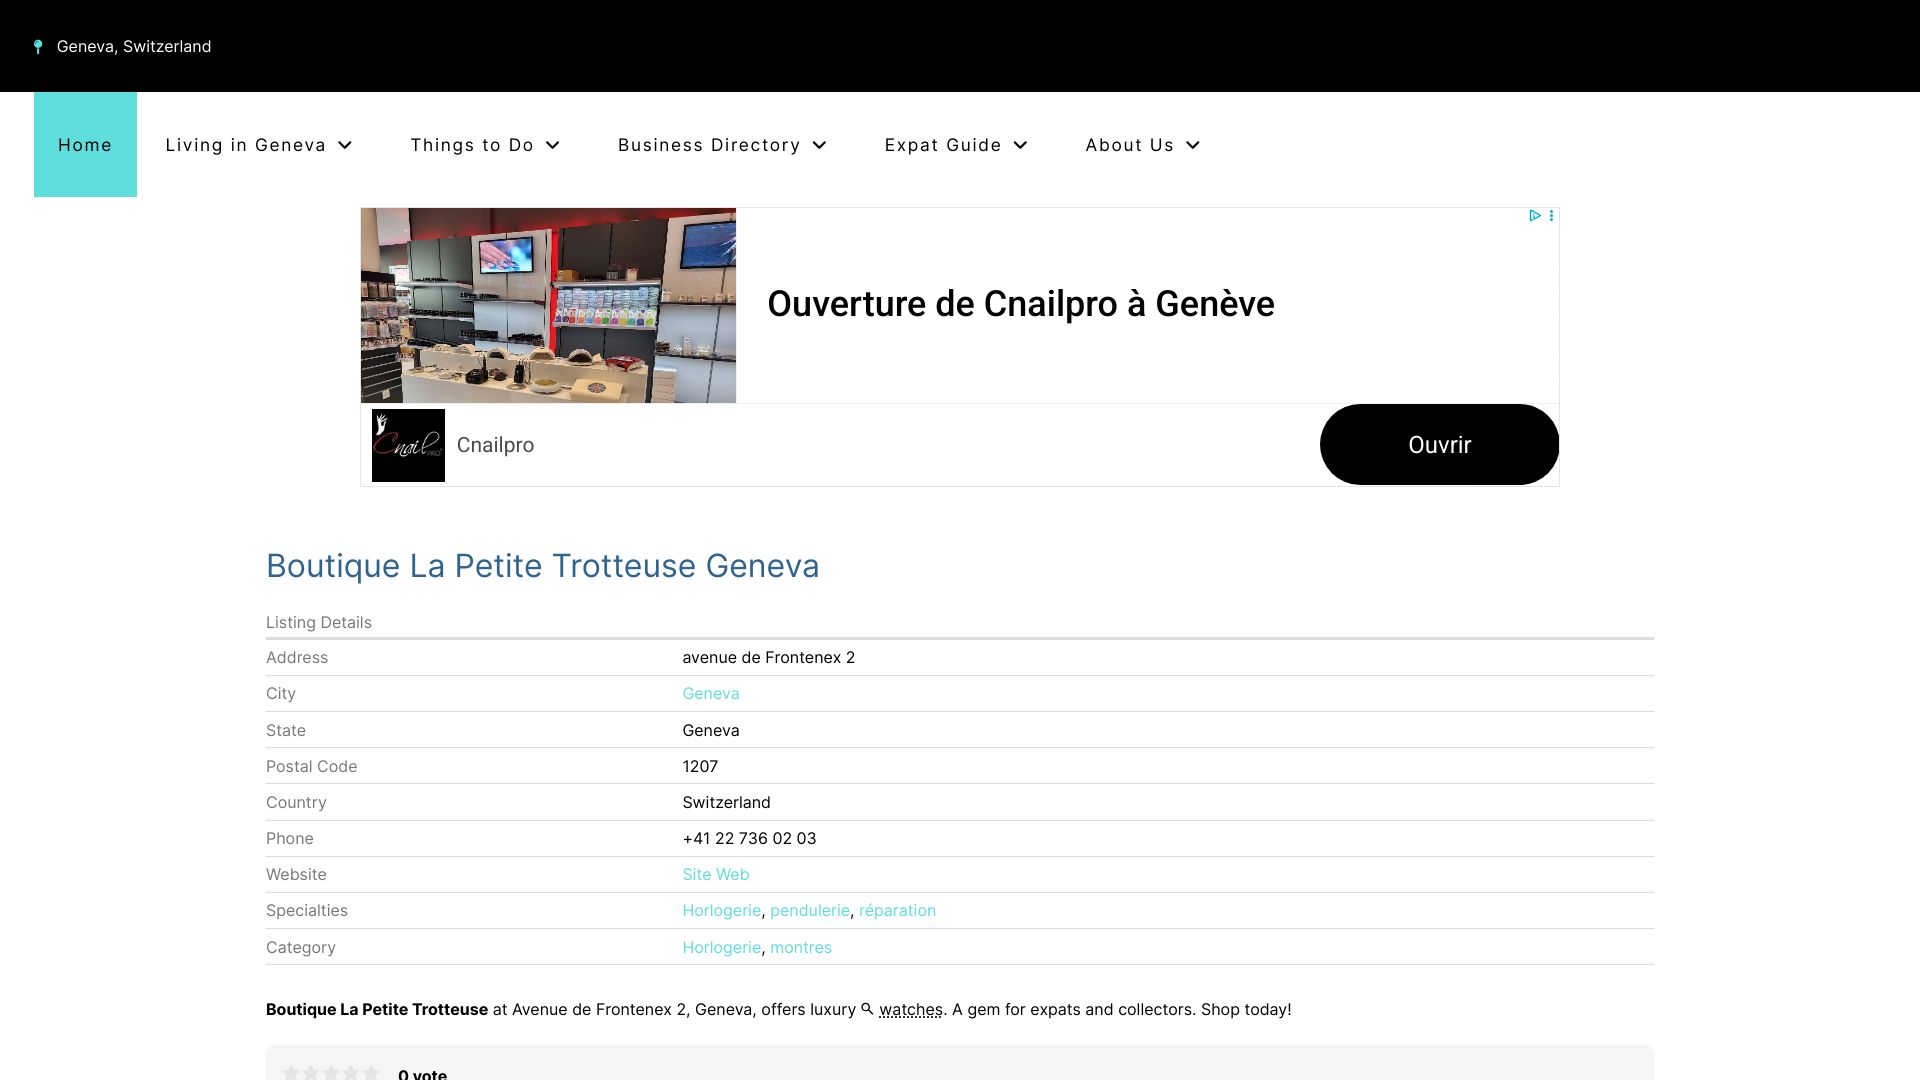Image resolution: width=1920 pixels, height=1080 pixels.
Task: Follow the Geneva city link
Action: [x=710, y=693]
